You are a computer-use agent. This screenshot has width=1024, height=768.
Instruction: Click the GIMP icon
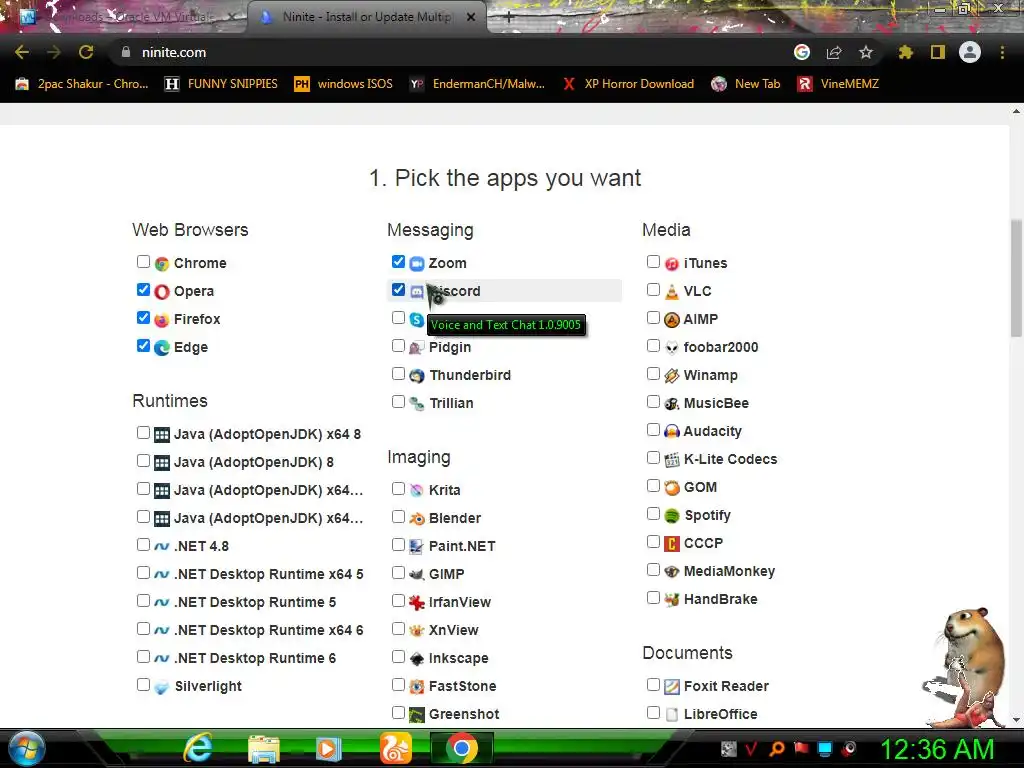pyautogui.click(x=417, y=575)
